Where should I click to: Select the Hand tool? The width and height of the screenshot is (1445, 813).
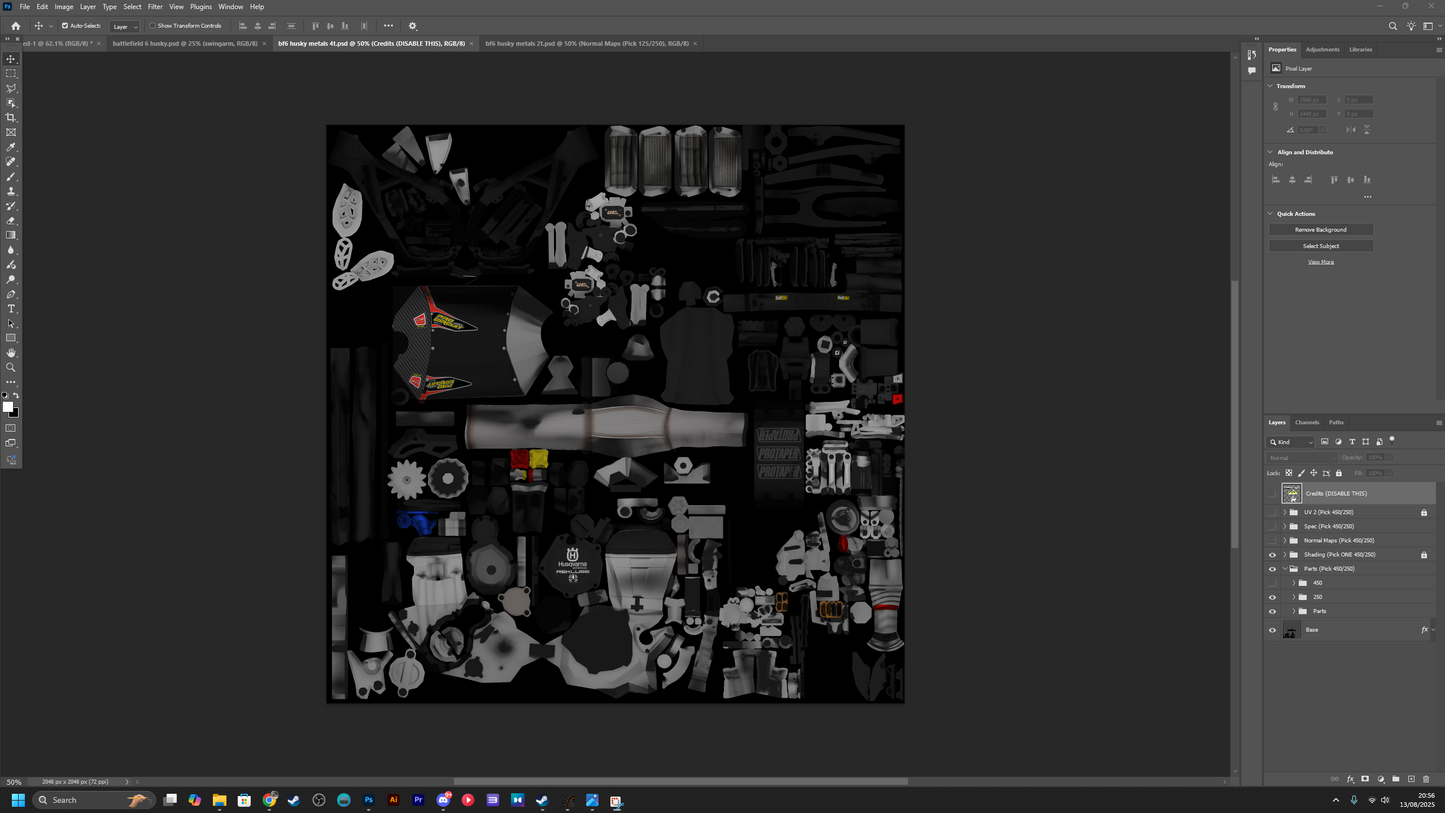pos(11,353)
